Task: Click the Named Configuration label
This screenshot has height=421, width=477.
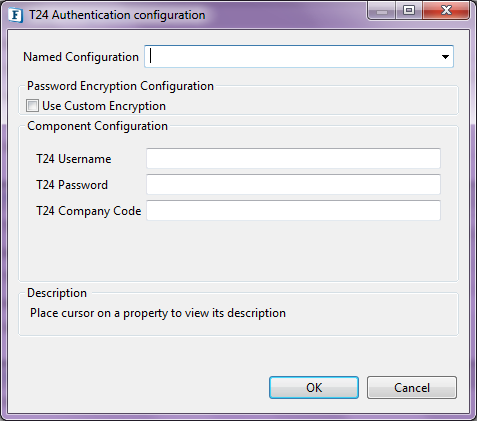Action: click(81, 57)
